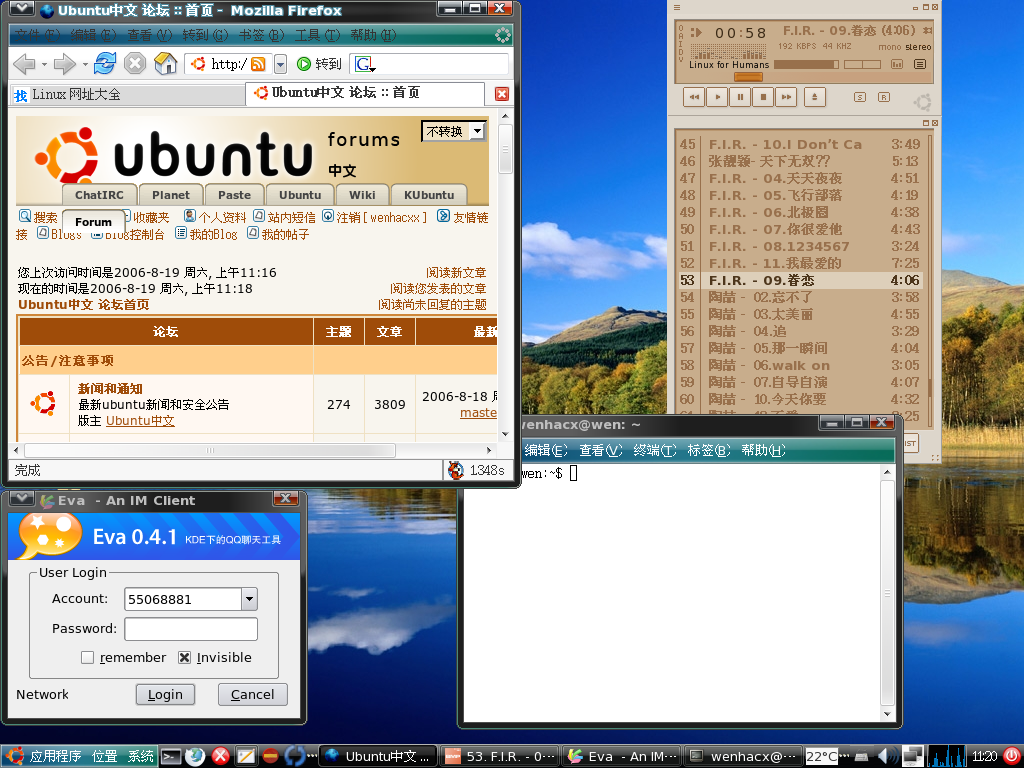Click the RSS feed icon in address bar
Viewport: 1024px width, 768px height.
pyautogui.click(x=258, y=64)
